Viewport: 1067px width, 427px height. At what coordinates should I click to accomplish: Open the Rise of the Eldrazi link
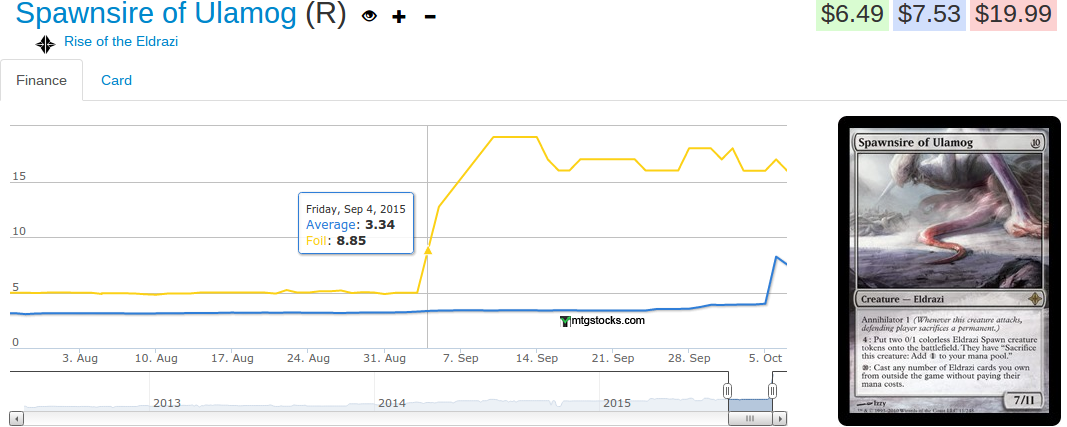[121, 42]
